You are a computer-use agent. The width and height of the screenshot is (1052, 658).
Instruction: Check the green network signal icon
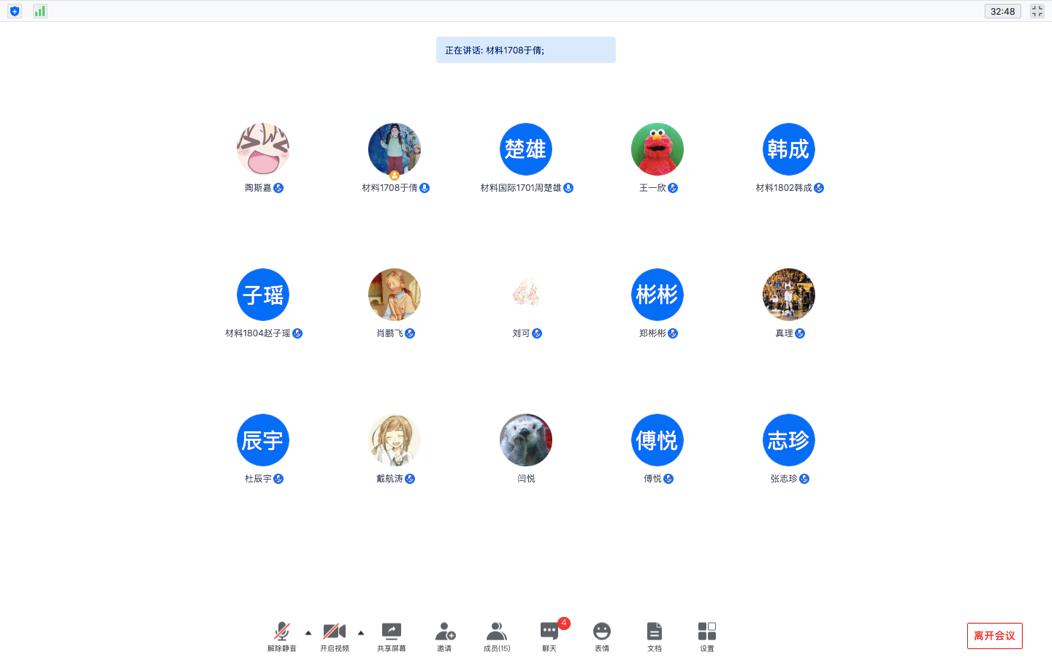[x=40, y=11]
